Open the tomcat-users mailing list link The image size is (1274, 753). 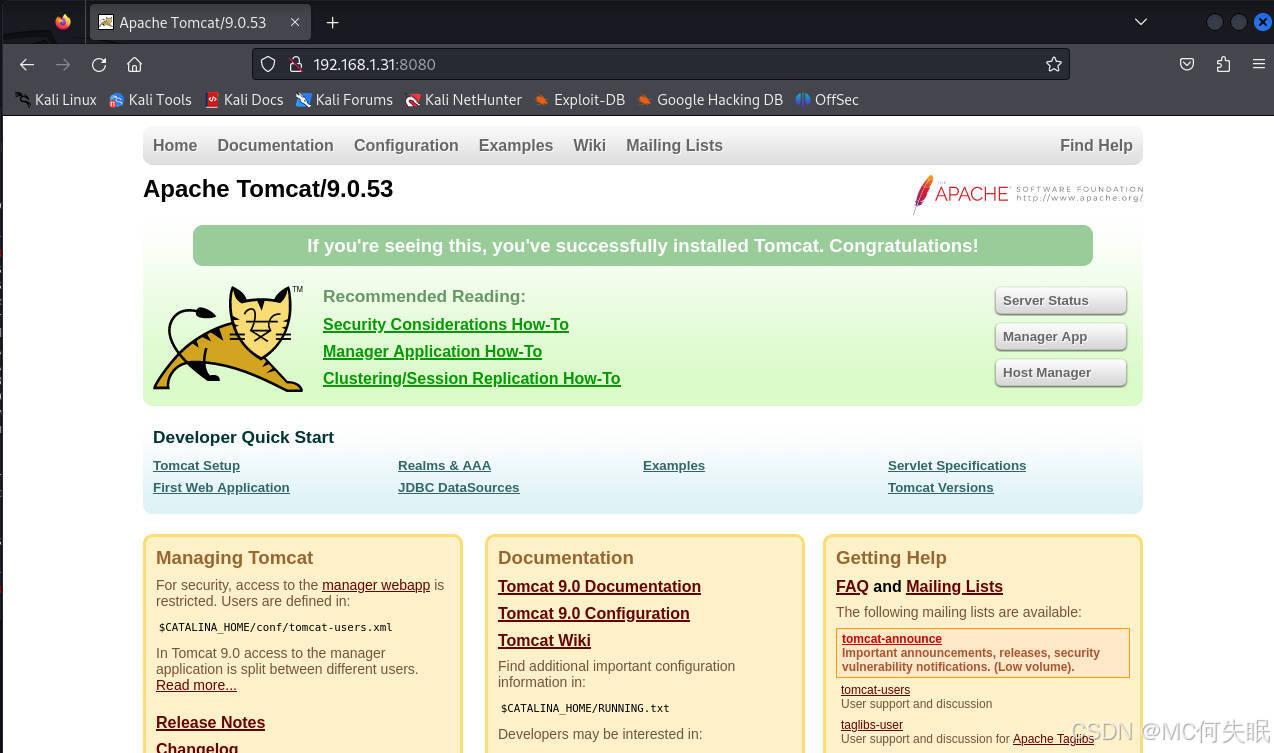coord(875,690)
